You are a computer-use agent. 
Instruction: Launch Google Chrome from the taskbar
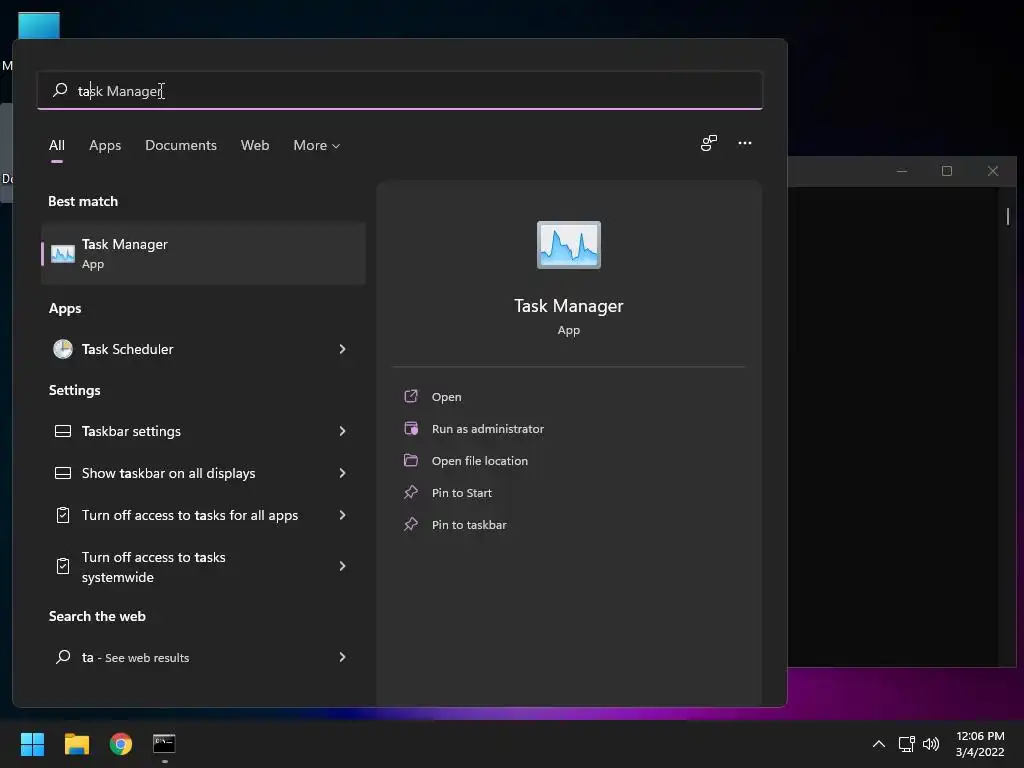121,744
